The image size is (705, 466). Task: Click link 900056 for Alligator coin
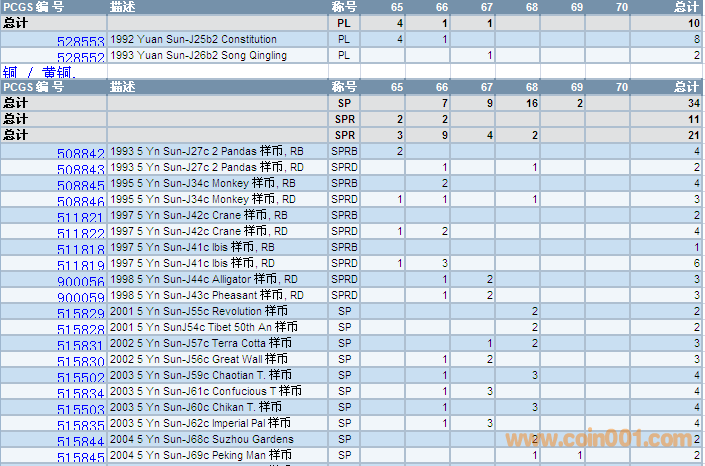point(80,282)
